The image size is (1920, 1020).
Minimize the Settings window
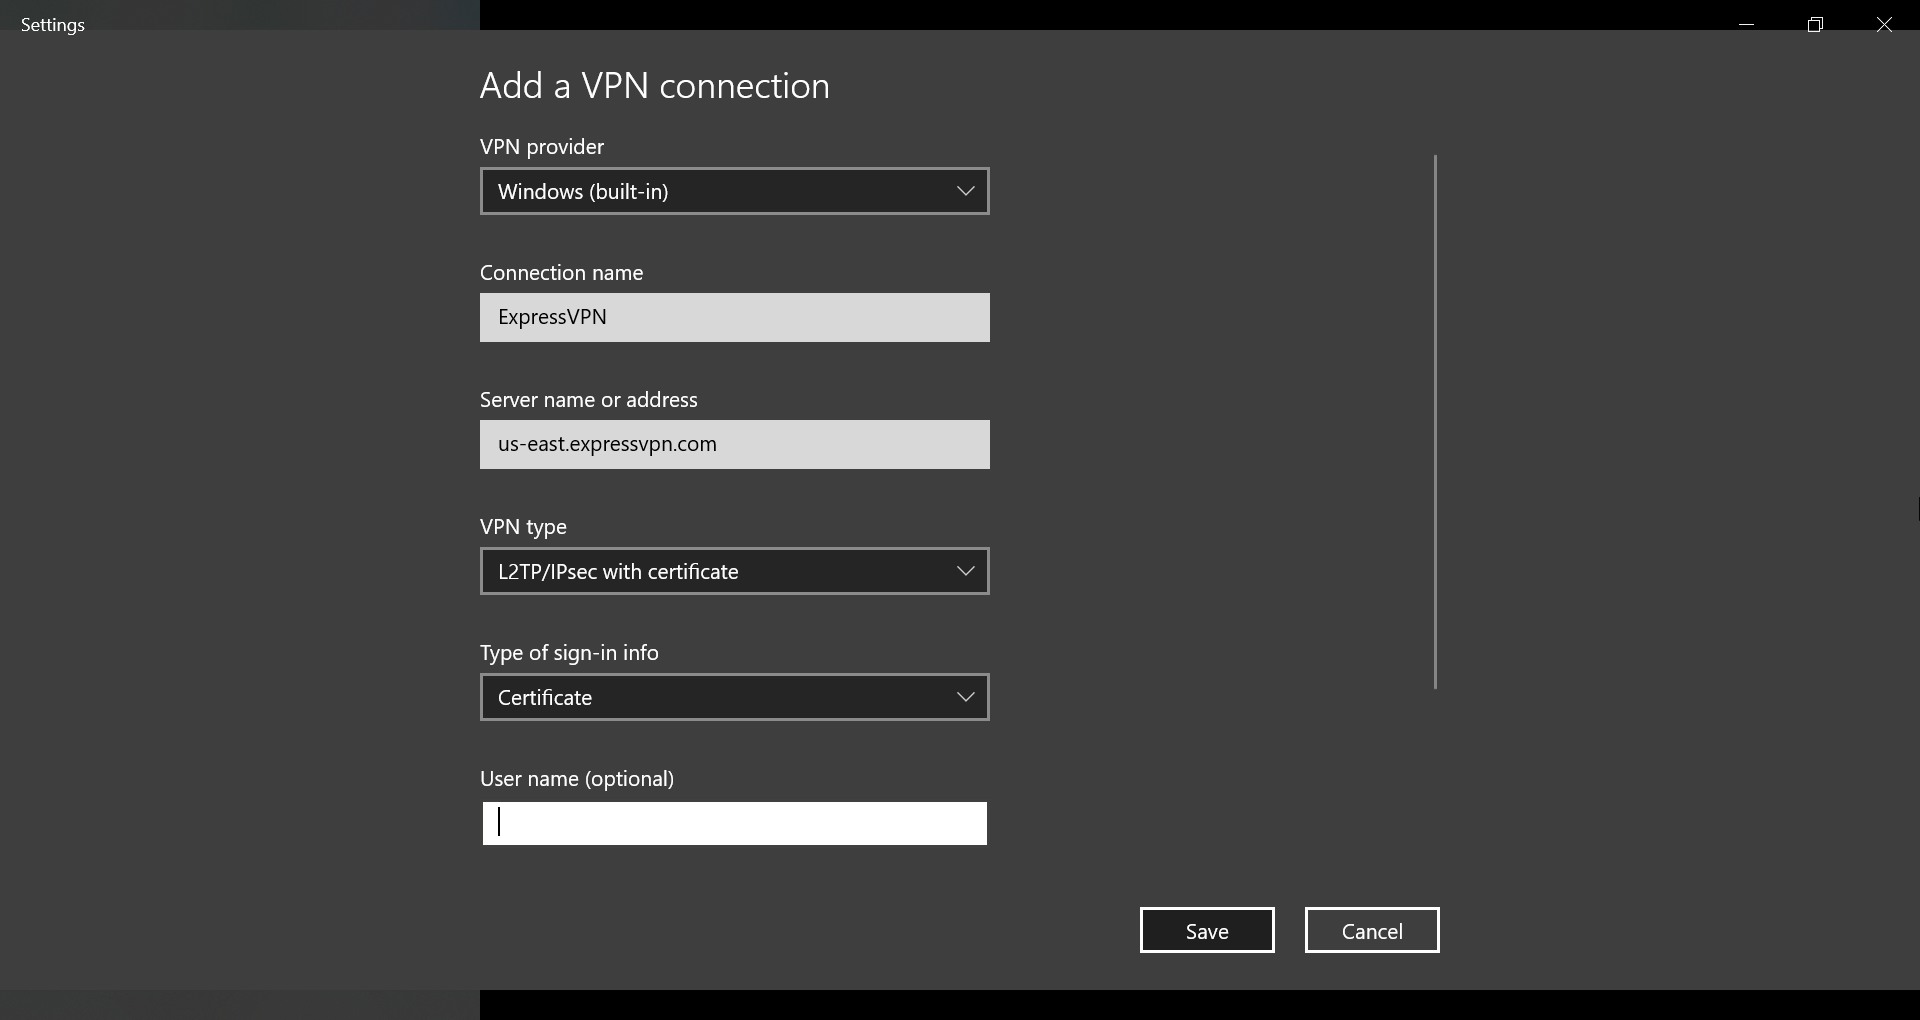pyautogui.click(x=1747, y=24)
